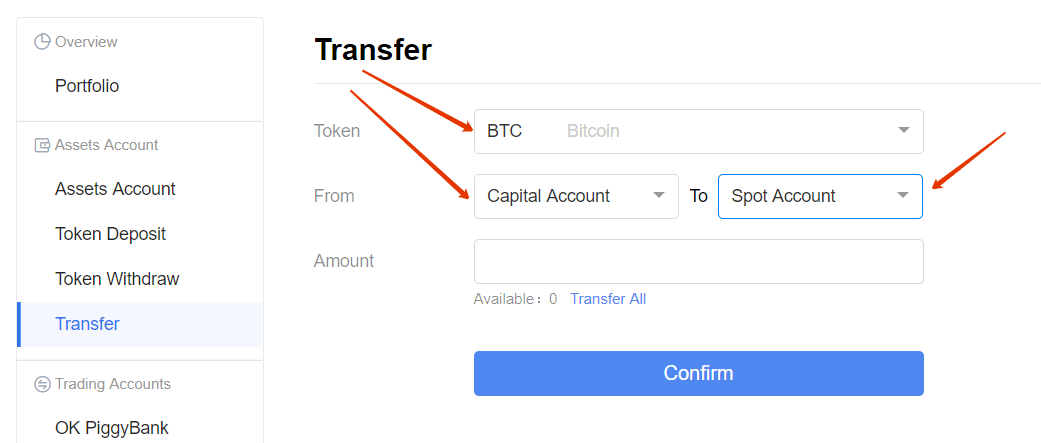Click the Capital Account caret icon

tap(659, 196)
